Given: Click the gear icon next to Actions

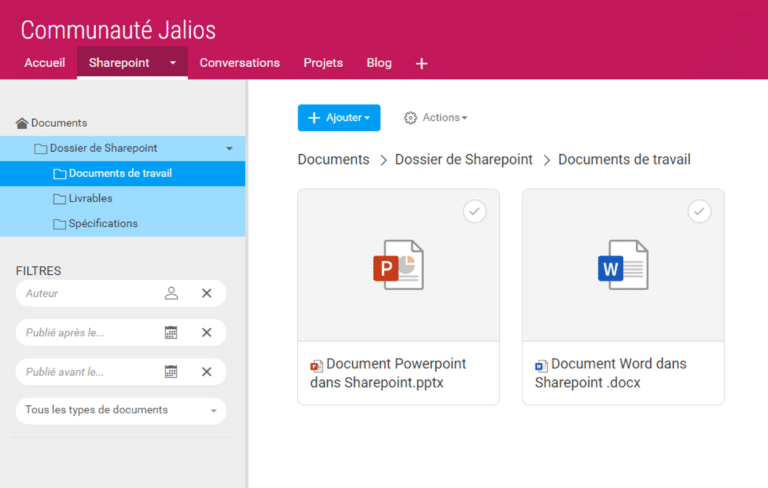Looking at the screenshot, I should 410,118.
